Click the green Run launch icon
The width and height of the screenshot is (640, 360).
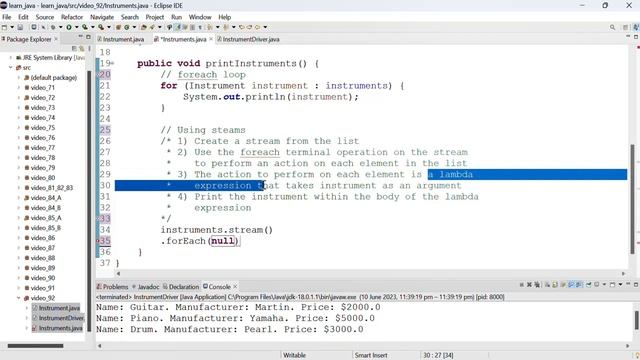(x=69, y=27)
